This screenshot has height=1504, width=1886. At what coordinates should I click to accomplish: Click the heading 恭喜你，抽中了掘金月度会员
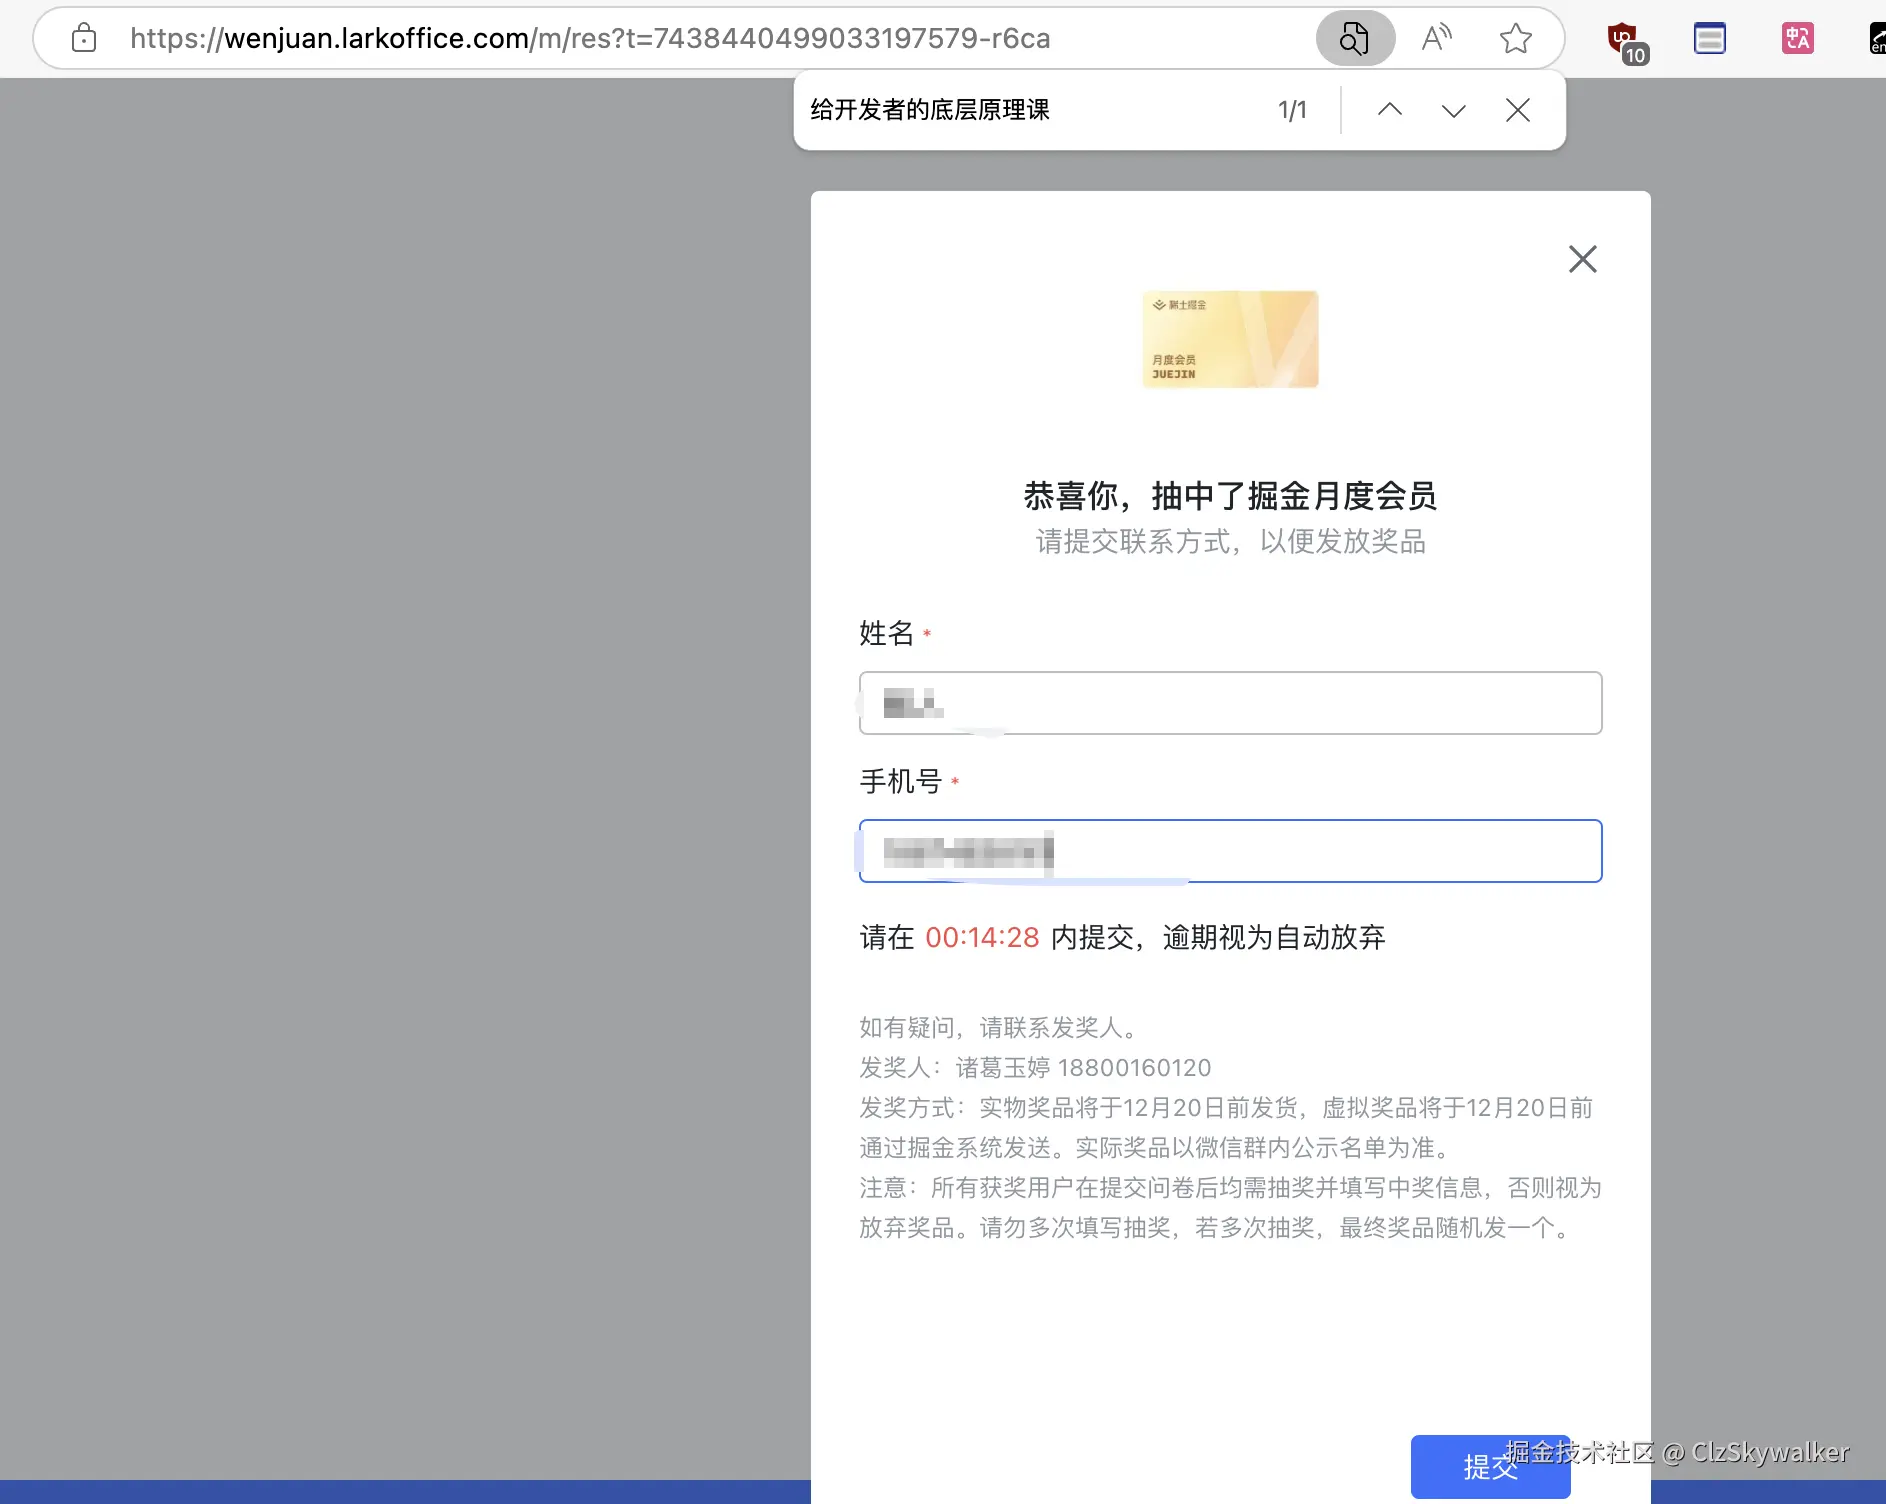pyautogui.click(x=1230, y=495)
